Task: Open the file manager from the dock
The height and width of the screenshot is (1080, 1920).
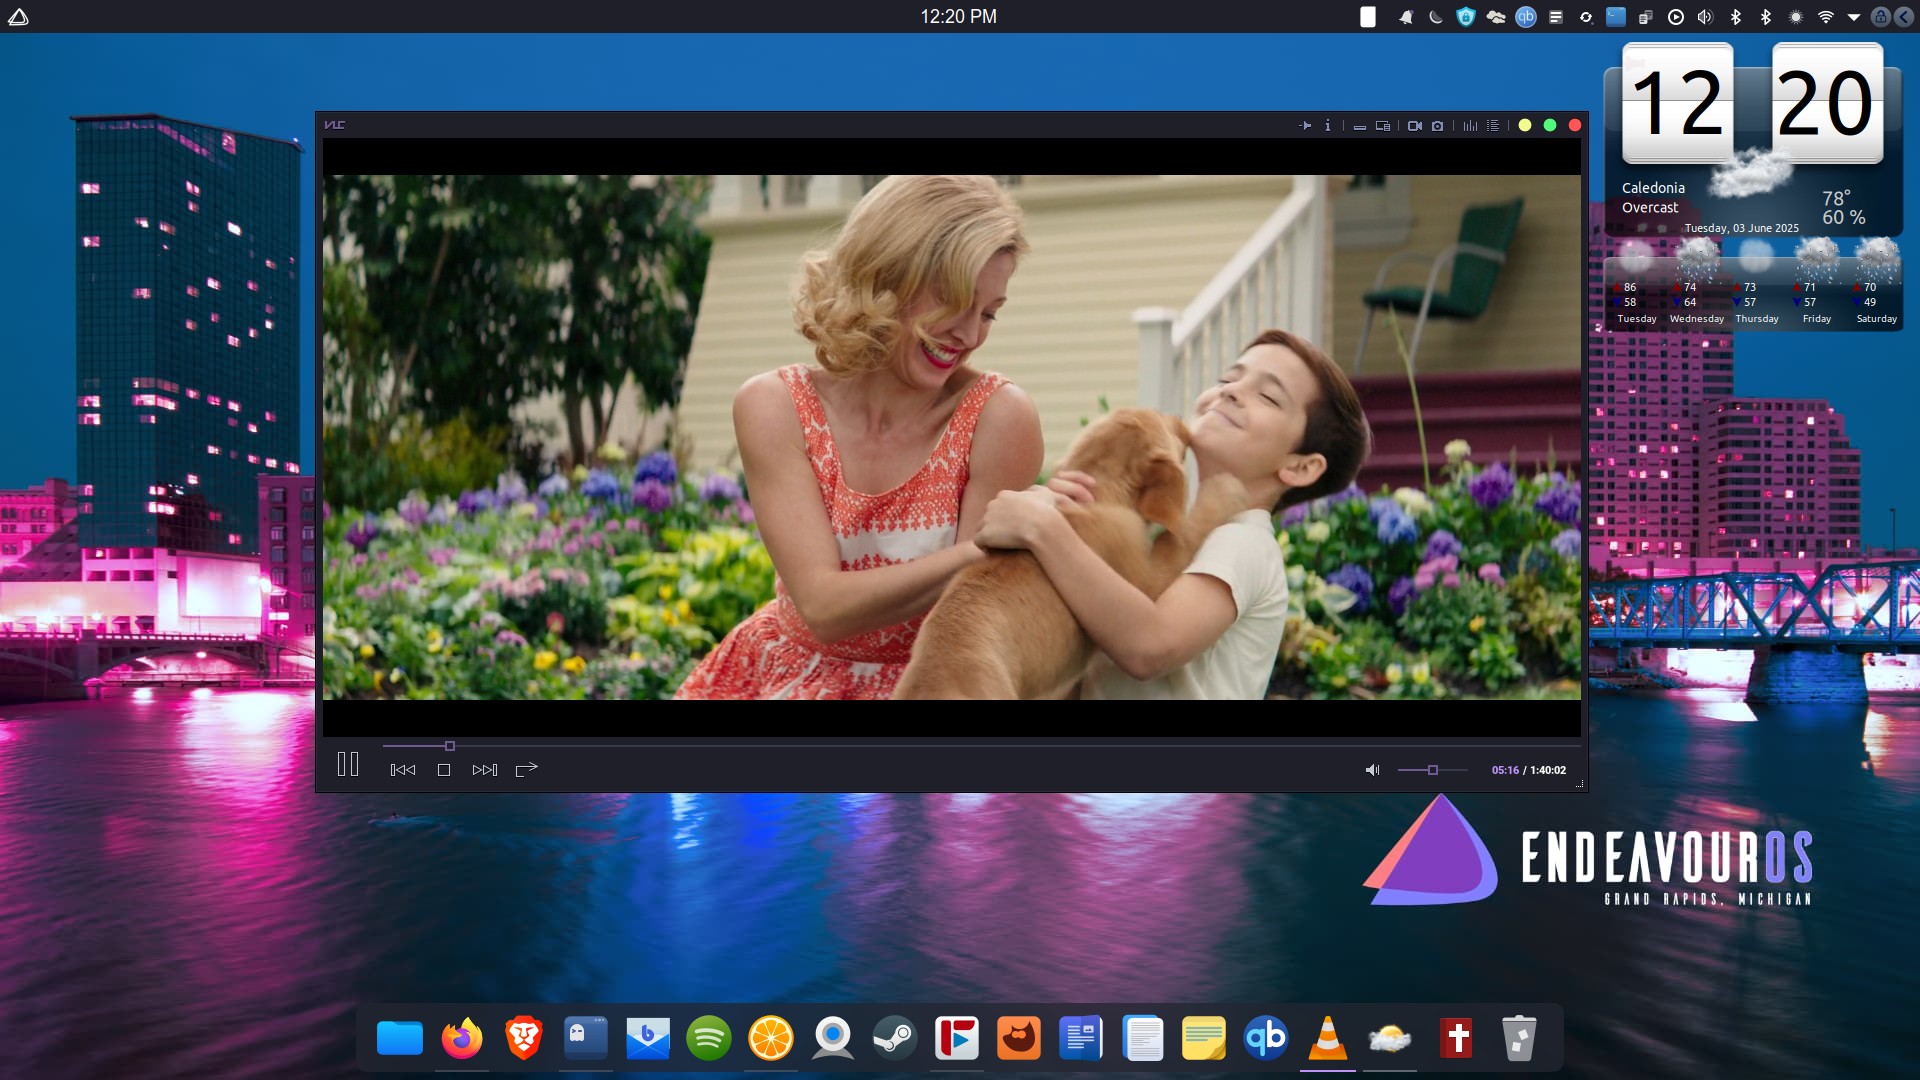Action: pyautogui.click(x=400, y=1038)
